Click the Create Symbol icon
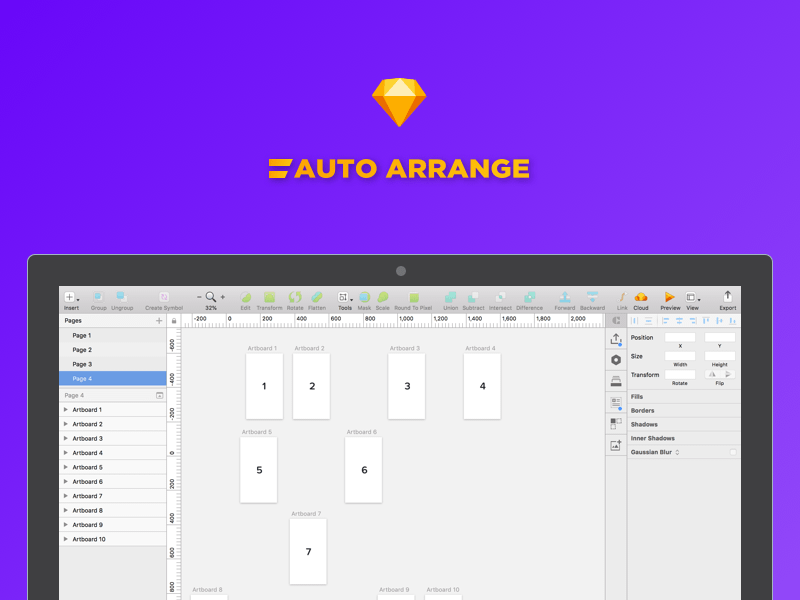The height and width of the screenshot is (600, 800). coord(164,297)
